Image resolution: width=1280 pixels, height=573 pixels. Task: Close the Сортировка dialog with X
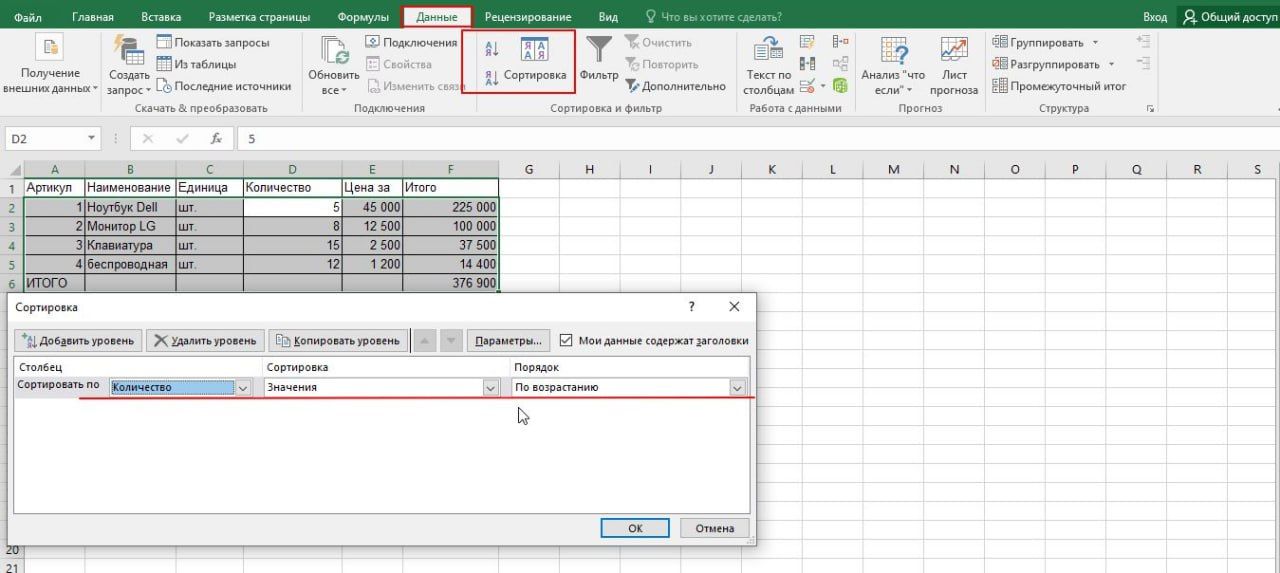click(x=734, y=307)
